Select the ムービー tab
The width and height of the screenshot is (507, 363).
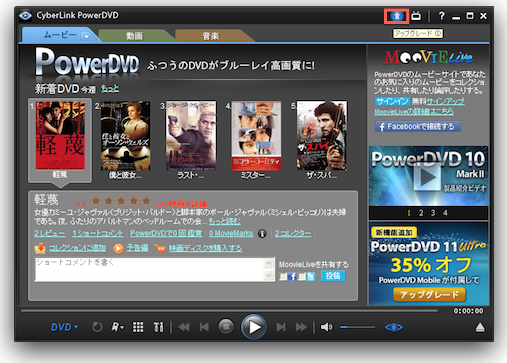click(60, 35)
